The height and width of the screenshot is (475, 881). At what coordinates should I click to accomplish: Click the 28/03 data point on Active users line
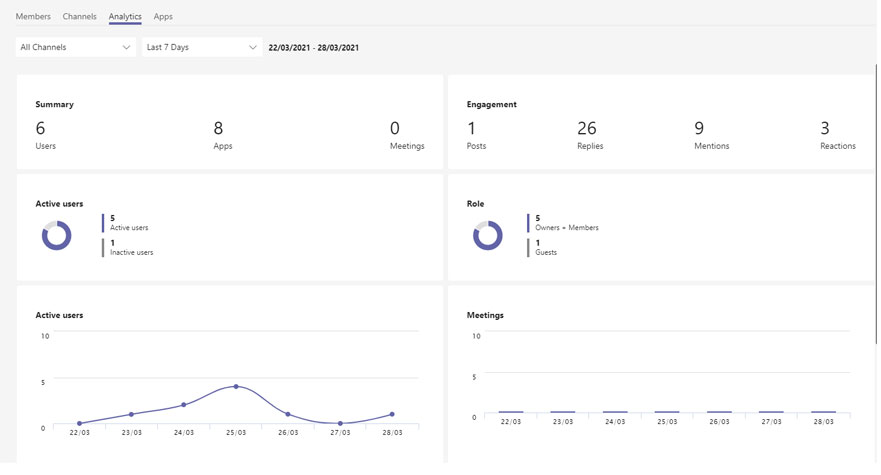(392, 414)
